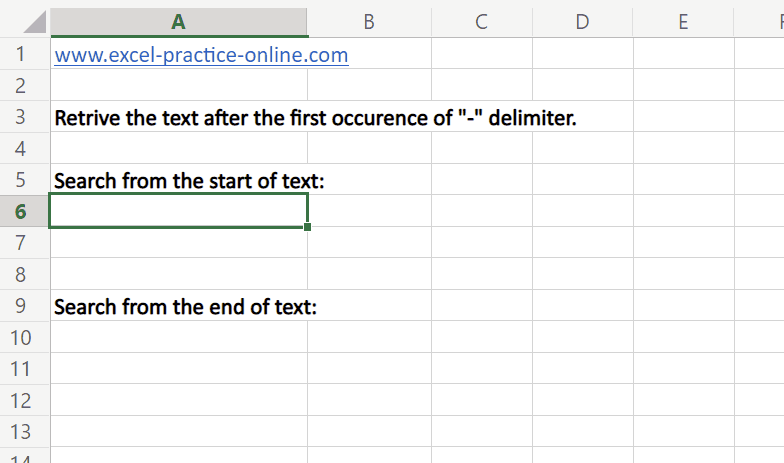784x463 pixels.
Task: Select column A header
Action: click(178, 22)
